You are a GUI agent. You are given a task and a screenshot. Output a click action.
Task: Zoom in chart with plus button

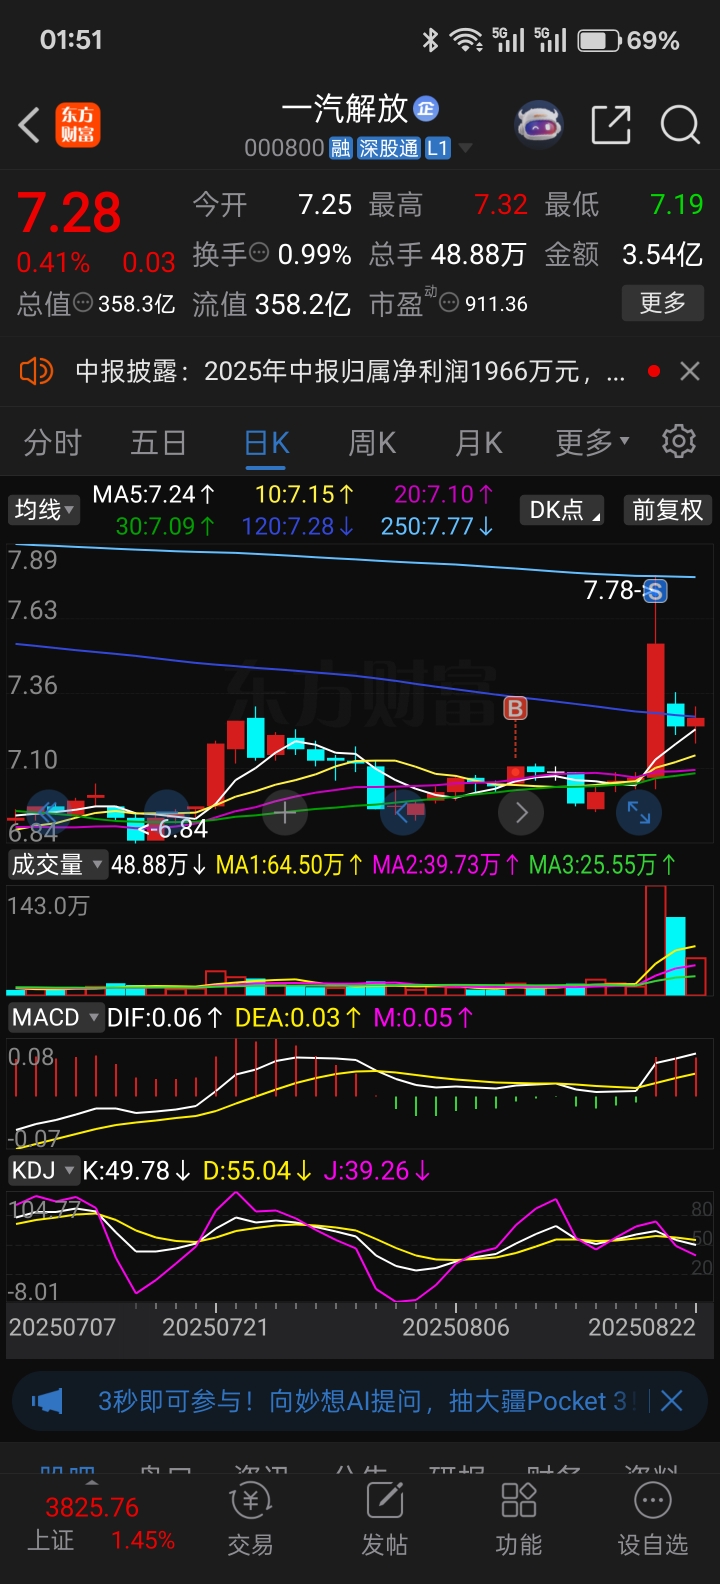(x=286, y=813)
